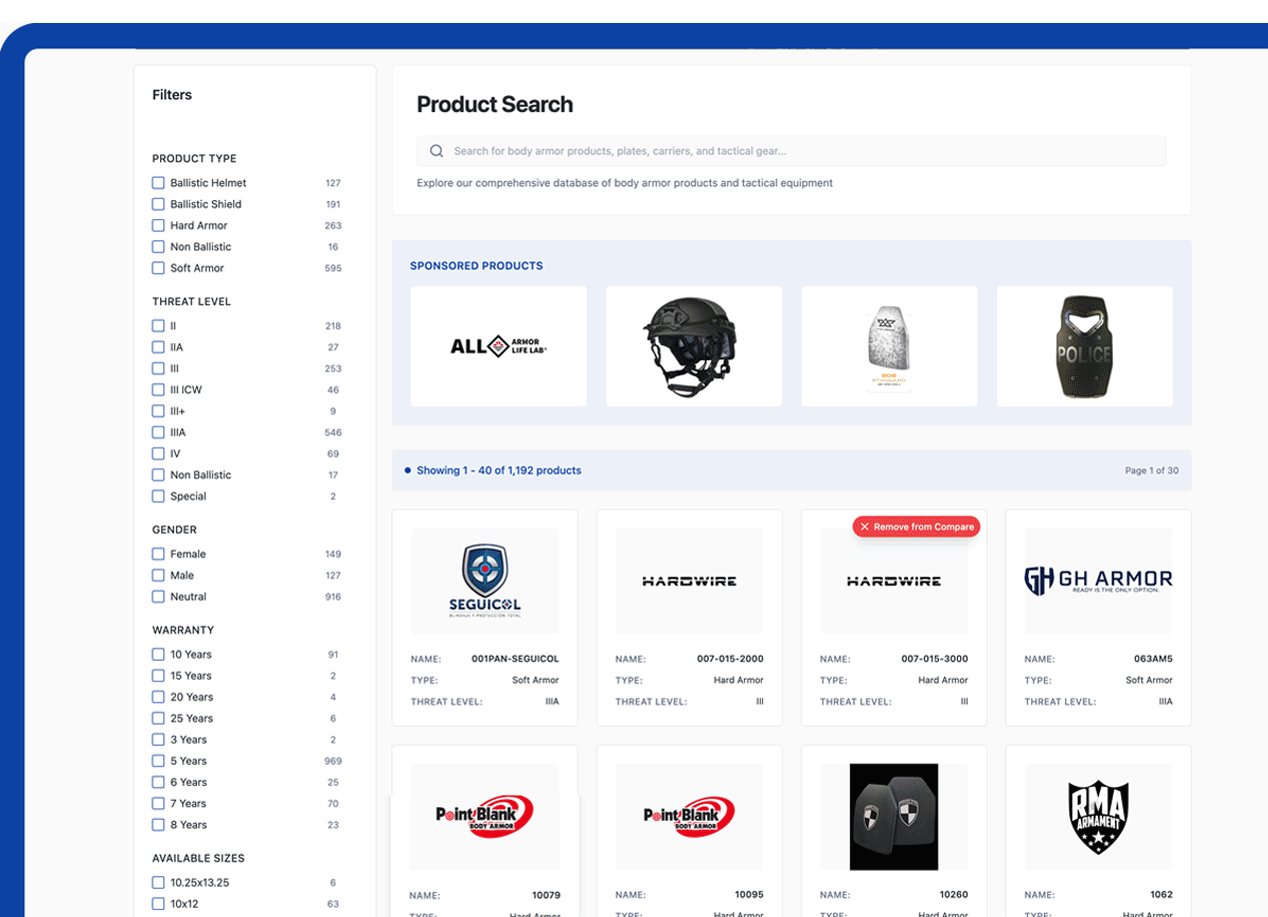Check the 10 Years warranty filter
This screenshot has width=1268, height=917.
[x=158, y=654]
